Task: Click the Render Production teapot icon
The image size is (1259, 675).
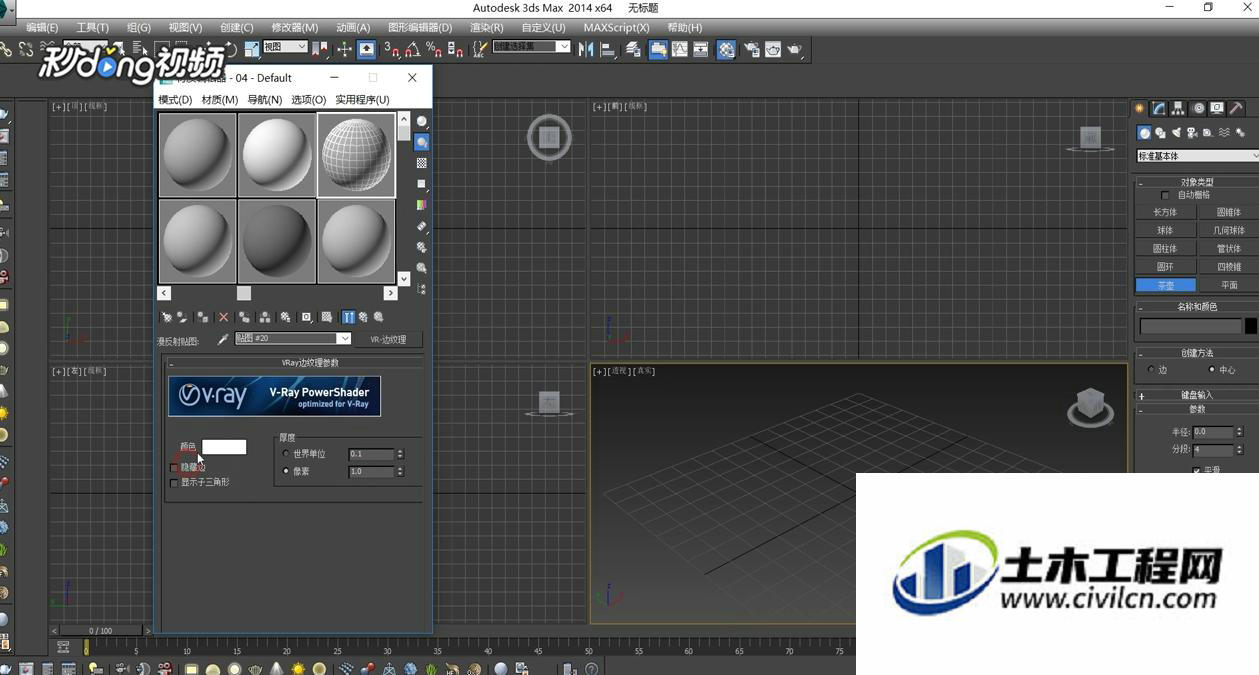Action: [x=794, y=49]
